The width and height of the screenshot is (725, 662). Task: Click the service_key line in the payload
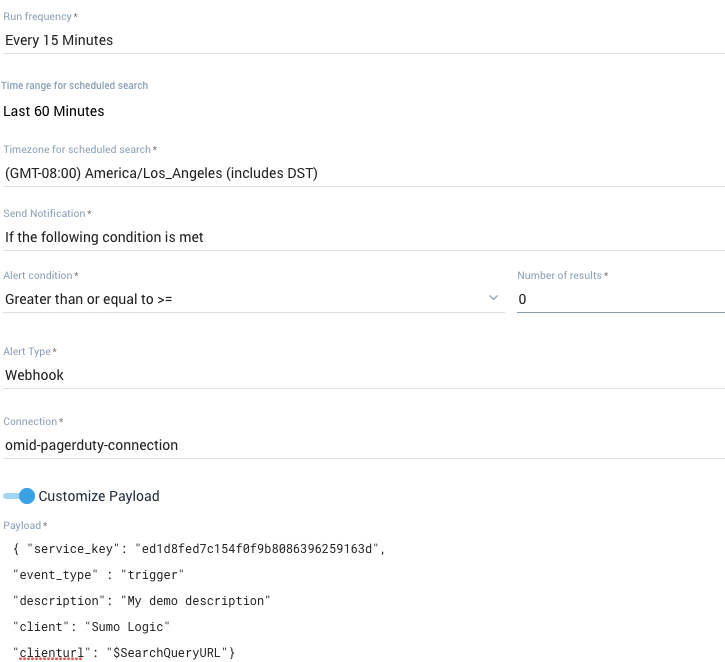(199, 549)
